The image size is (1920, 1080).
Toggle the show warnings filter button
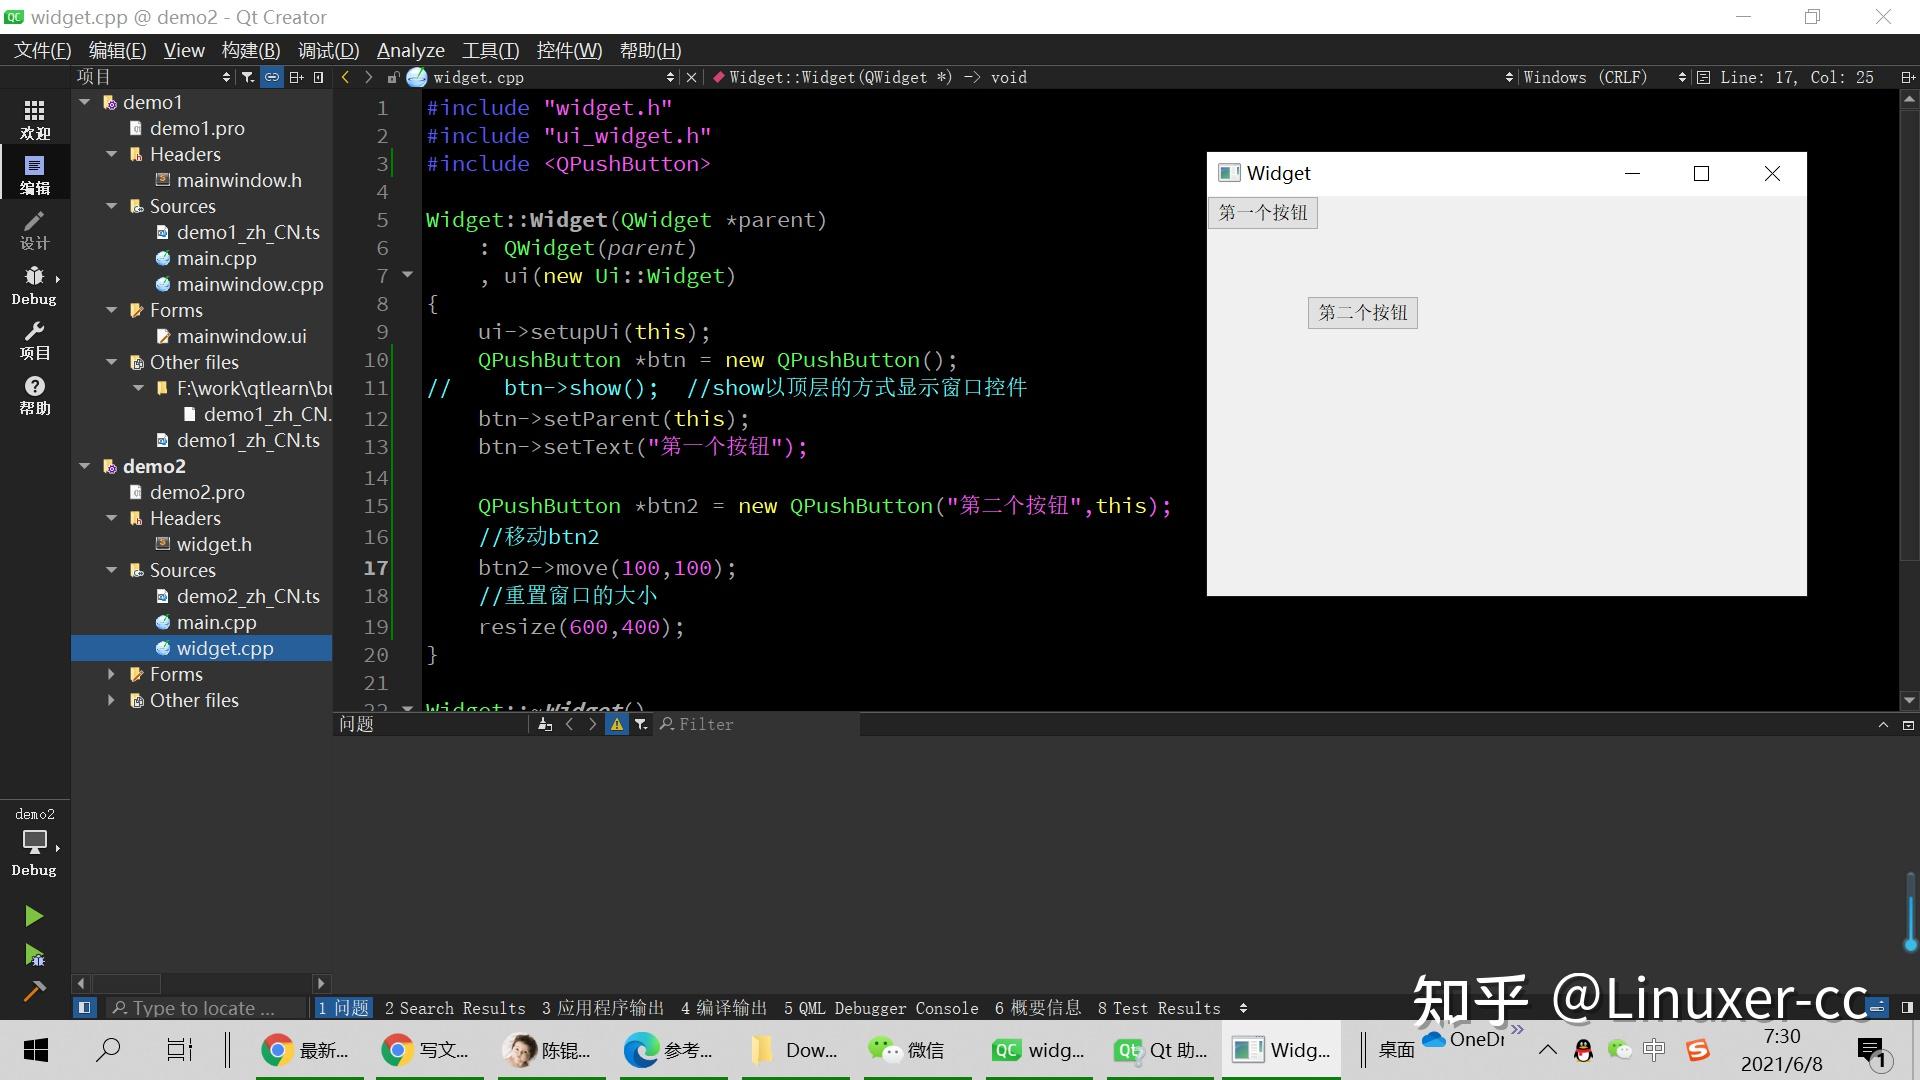point(616,724)
